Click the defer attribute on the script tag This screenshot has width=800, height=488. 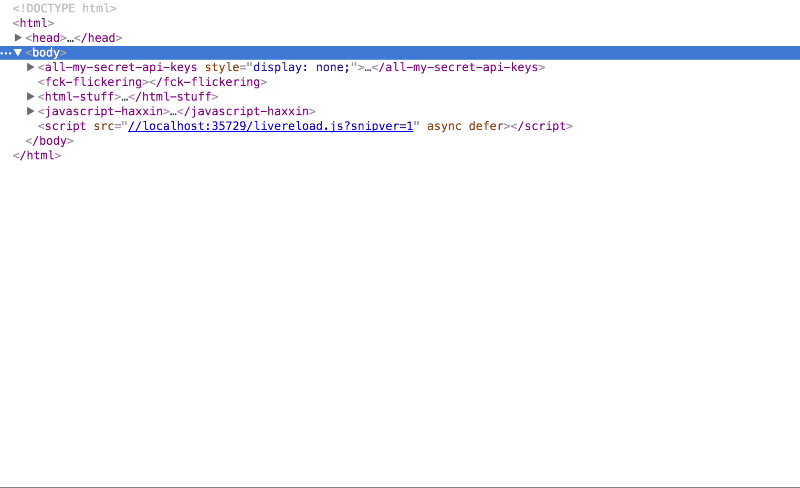click(486, 126)
